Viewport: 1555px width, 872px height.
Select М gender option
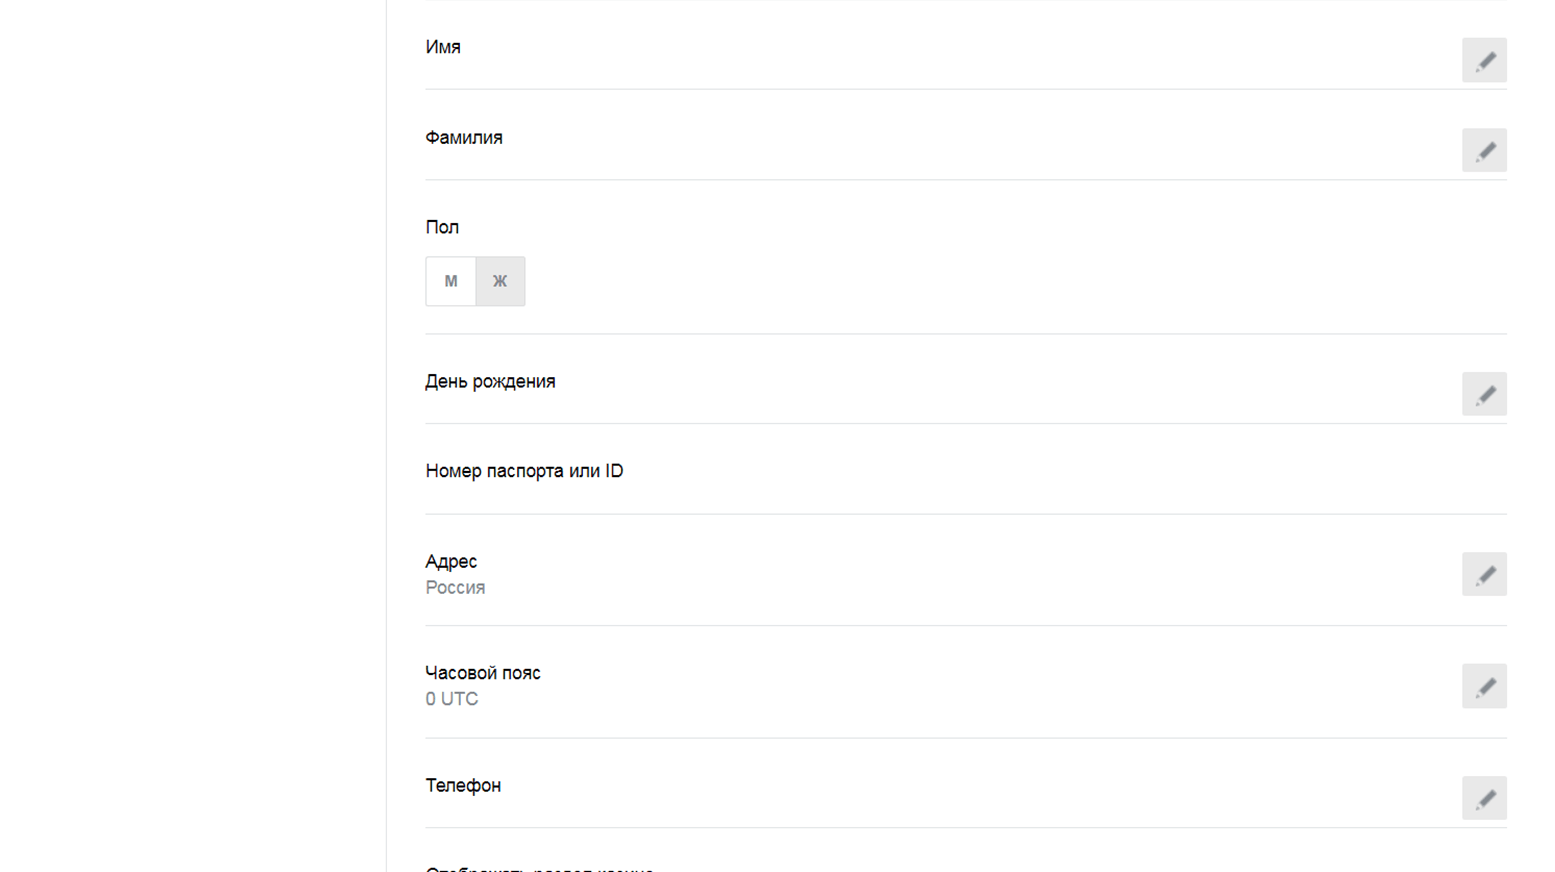pyautogui.click(x=451, y=282)
